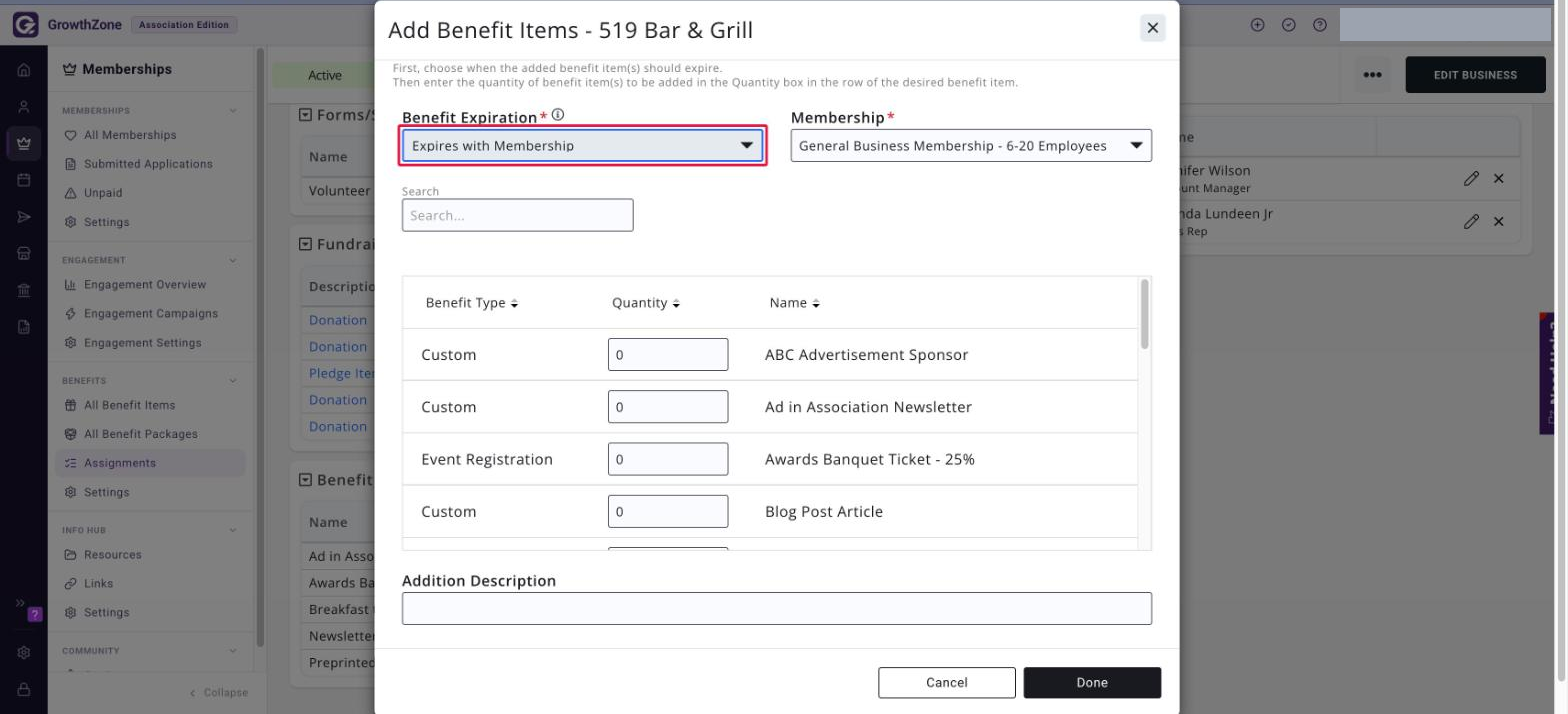Open the Communications paper-plane icon
The width and height of the screenshot is (1568, 714).
coord(24,217)
